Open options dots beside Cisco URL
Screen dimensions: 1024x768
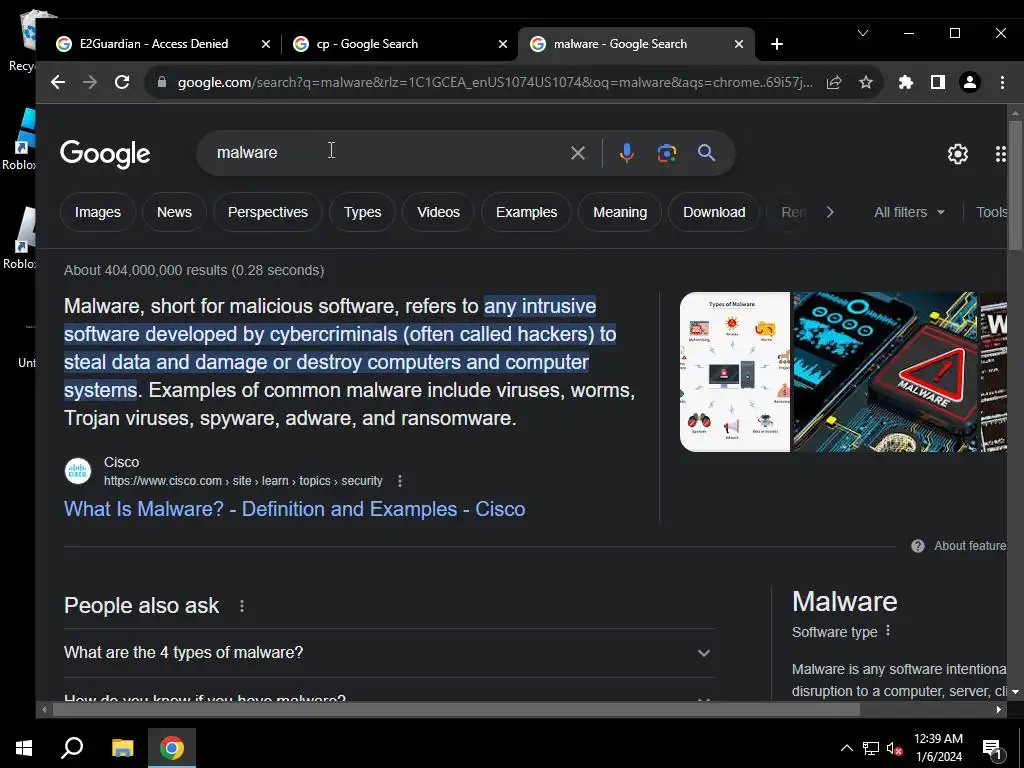[x=400, y=481]
